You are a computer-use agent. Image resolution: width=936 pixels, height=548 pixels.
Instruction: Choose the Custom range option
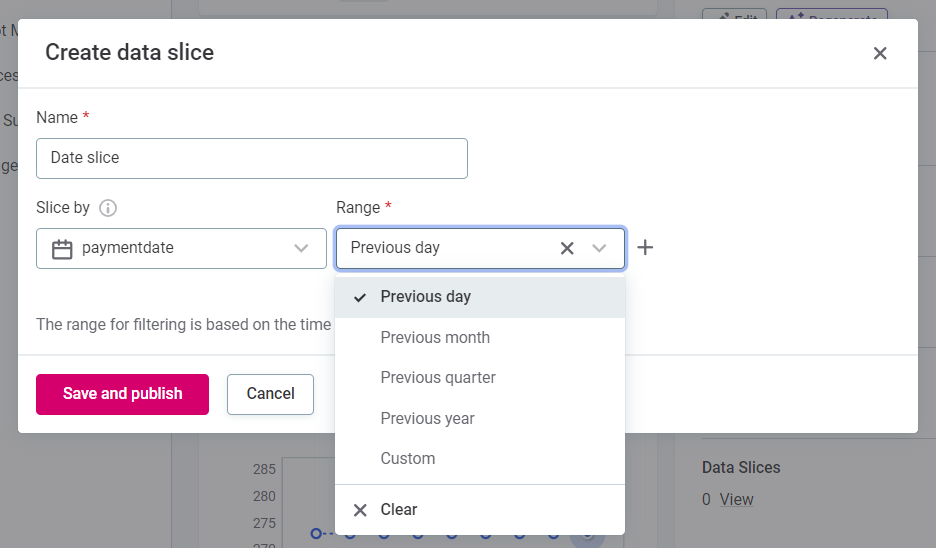408,459
